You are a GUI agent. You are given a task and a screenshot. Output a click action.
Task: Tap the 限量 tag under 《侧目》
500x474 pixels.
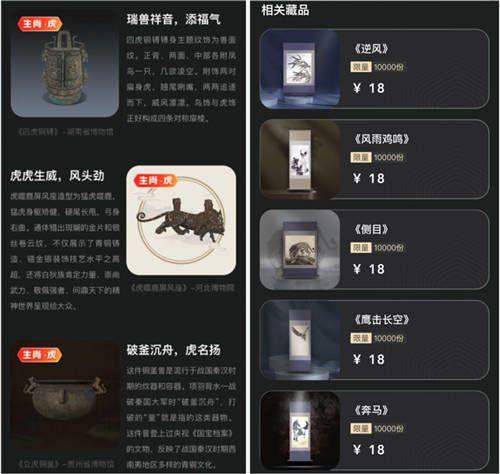(361, 248)
